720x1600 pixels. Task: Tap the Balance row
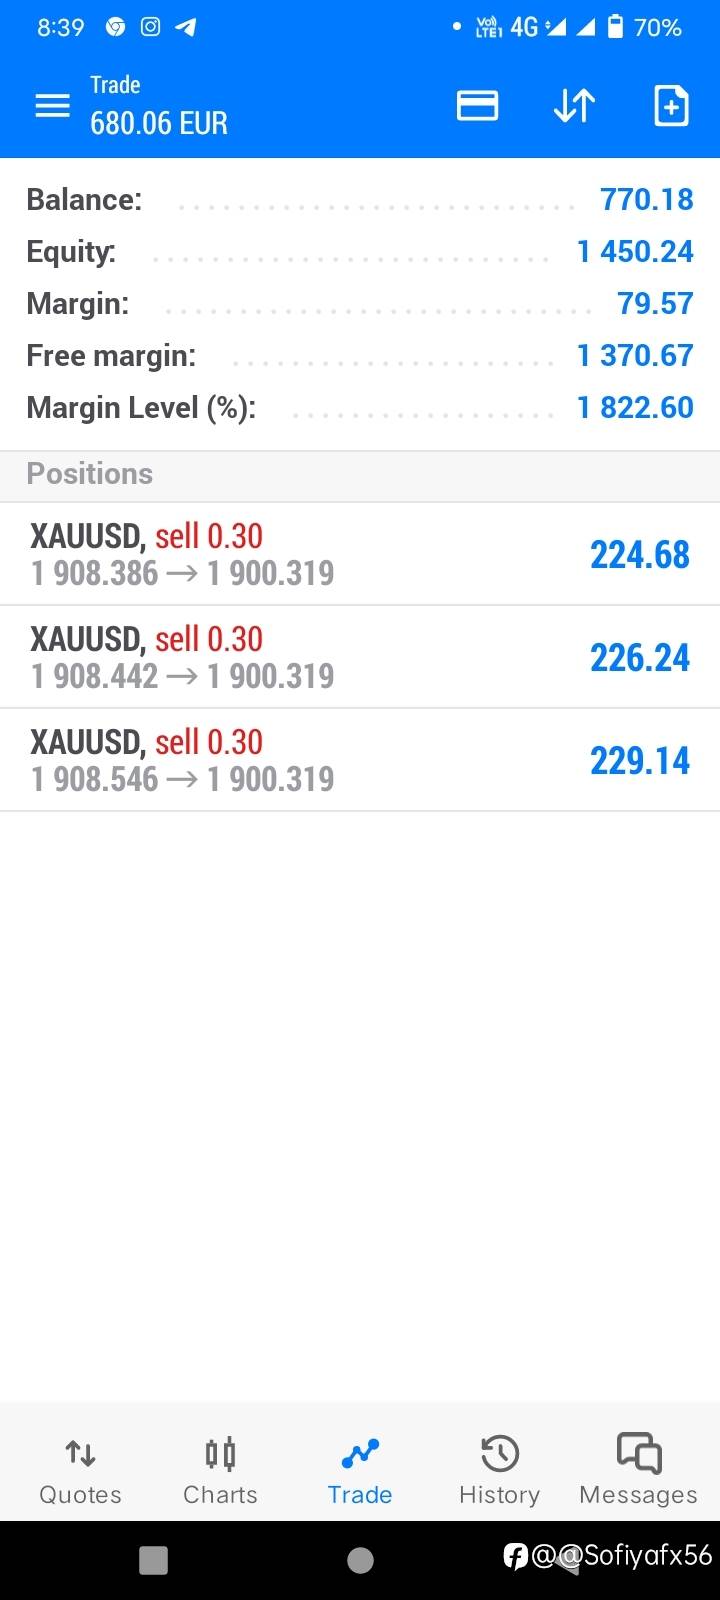point(360,199)
